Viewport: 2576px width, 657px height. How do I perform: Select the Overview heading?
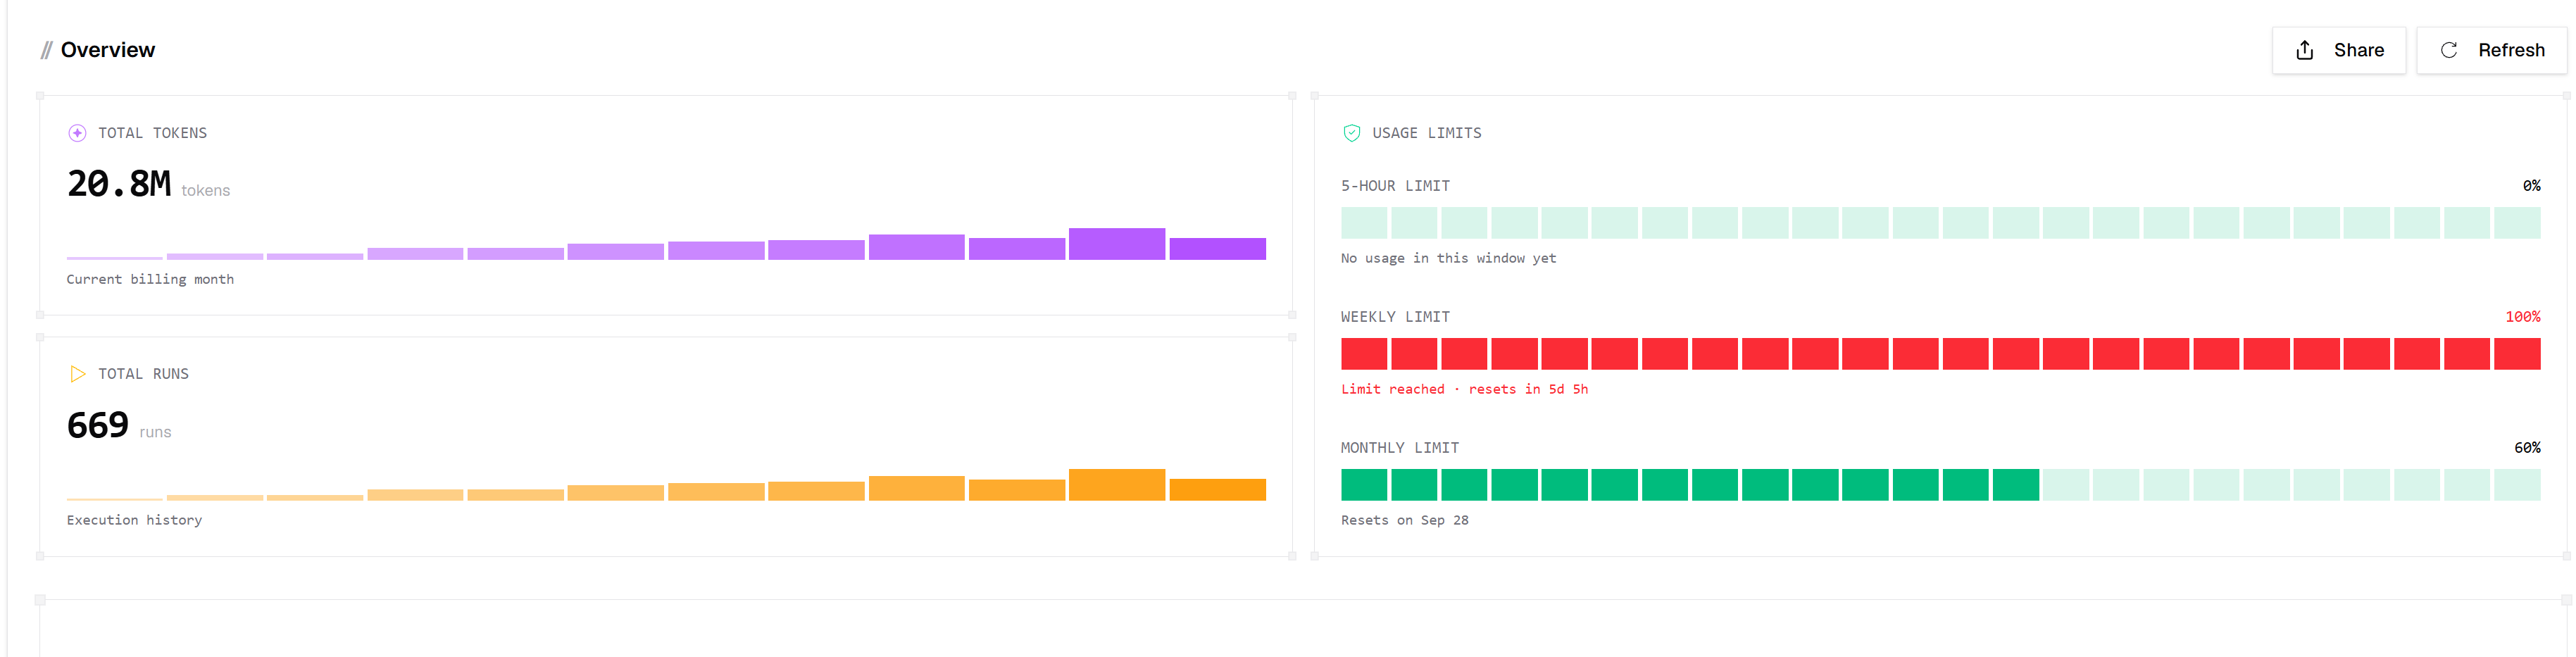(x=107, y=50)
